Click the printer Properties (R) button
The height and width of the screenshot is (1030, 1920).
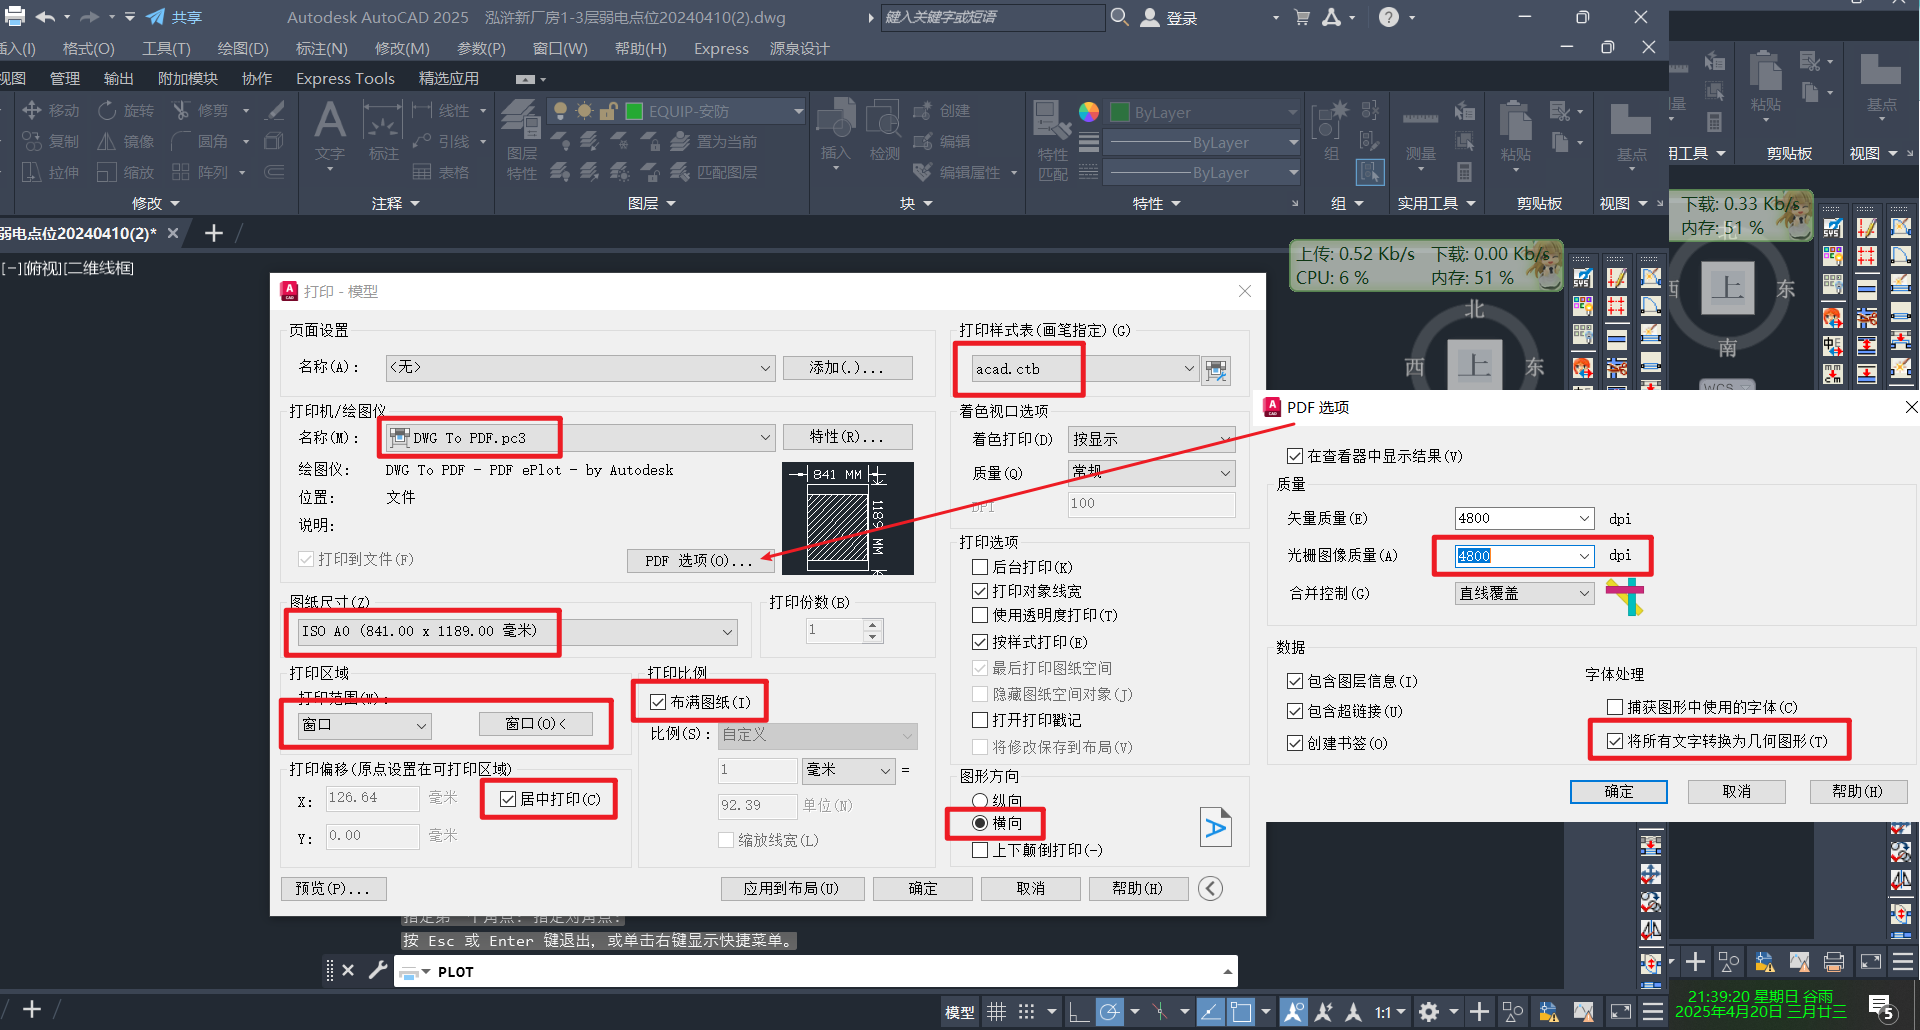pyautogui.click(x=847, y=437)
